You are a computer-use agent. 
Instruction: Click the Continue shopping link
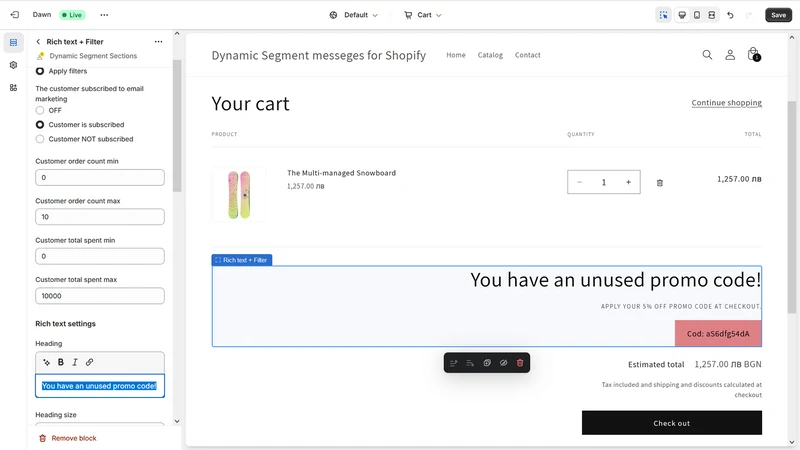tap(727, 103)
